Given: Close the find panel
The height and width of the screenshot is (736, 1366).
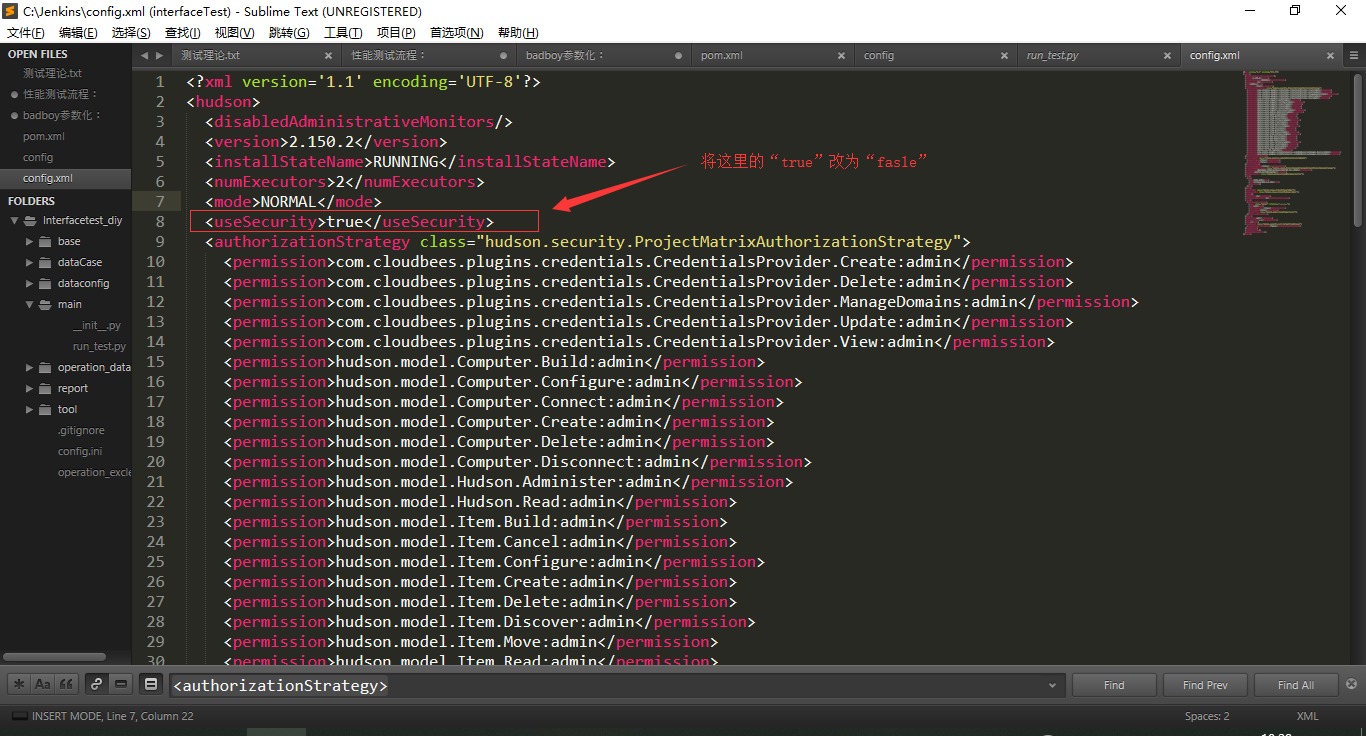Looking at the screenshot, I should 1351,684.
